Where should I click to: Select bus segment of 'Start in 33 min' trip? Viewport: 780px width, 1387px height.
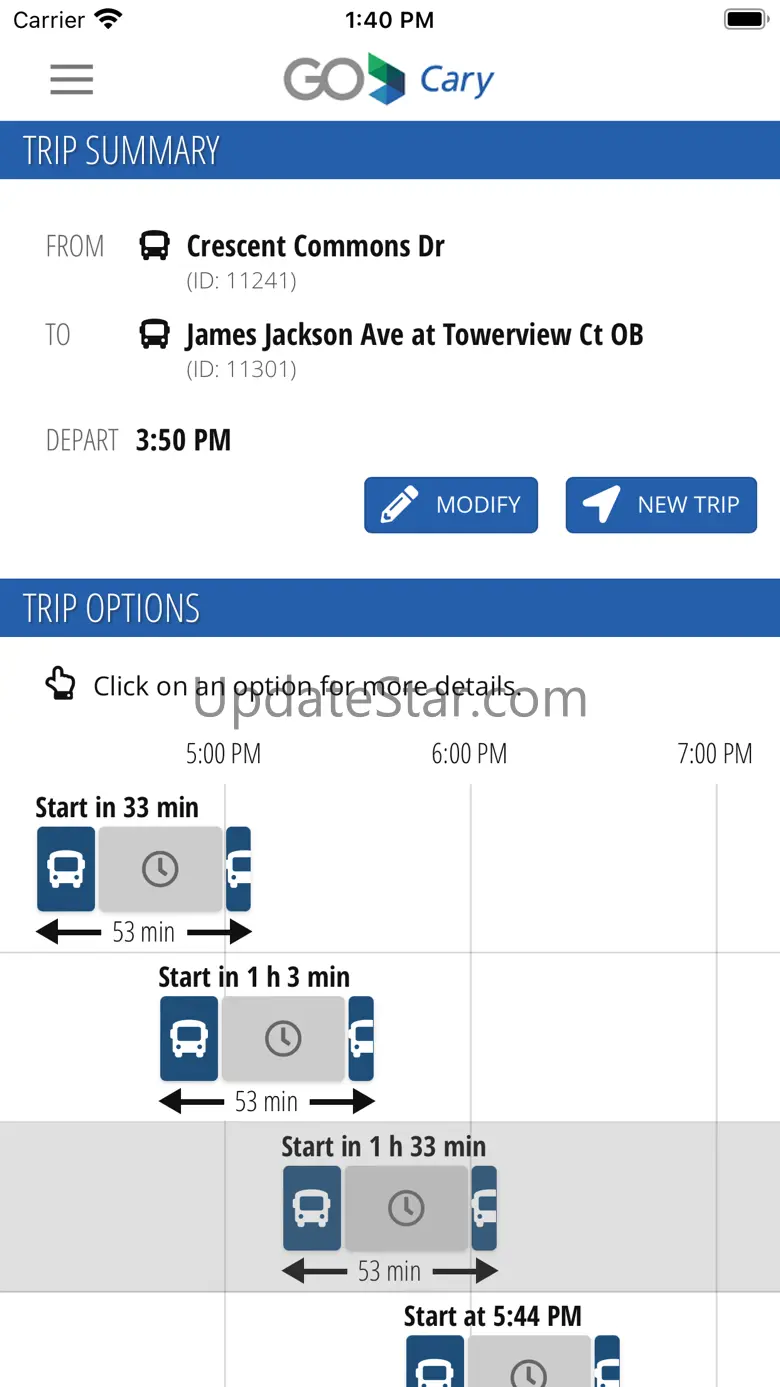66,869
